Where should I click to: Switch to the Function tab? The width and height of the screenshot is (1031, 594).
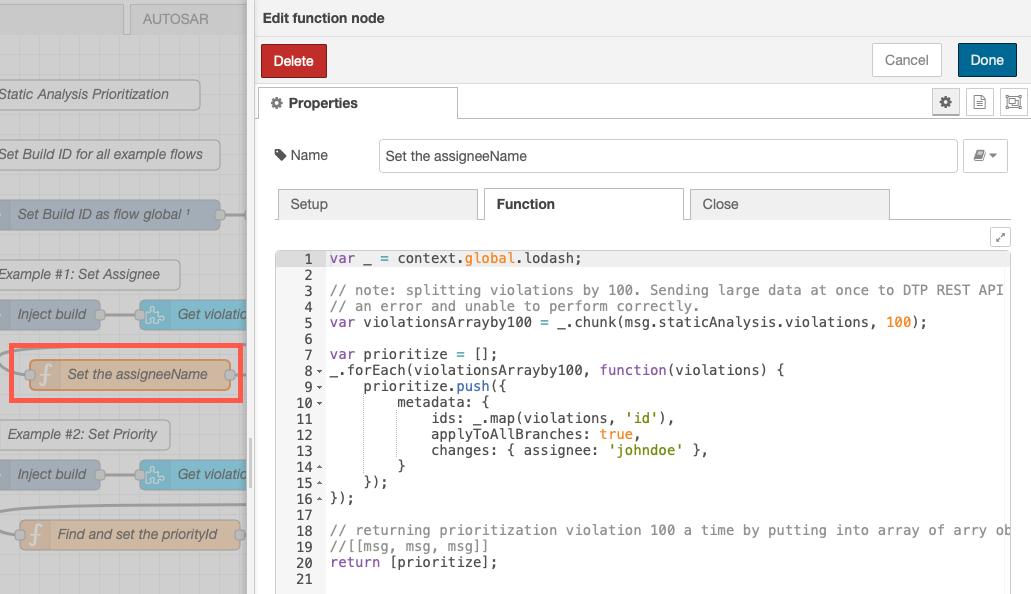(584, 205)
